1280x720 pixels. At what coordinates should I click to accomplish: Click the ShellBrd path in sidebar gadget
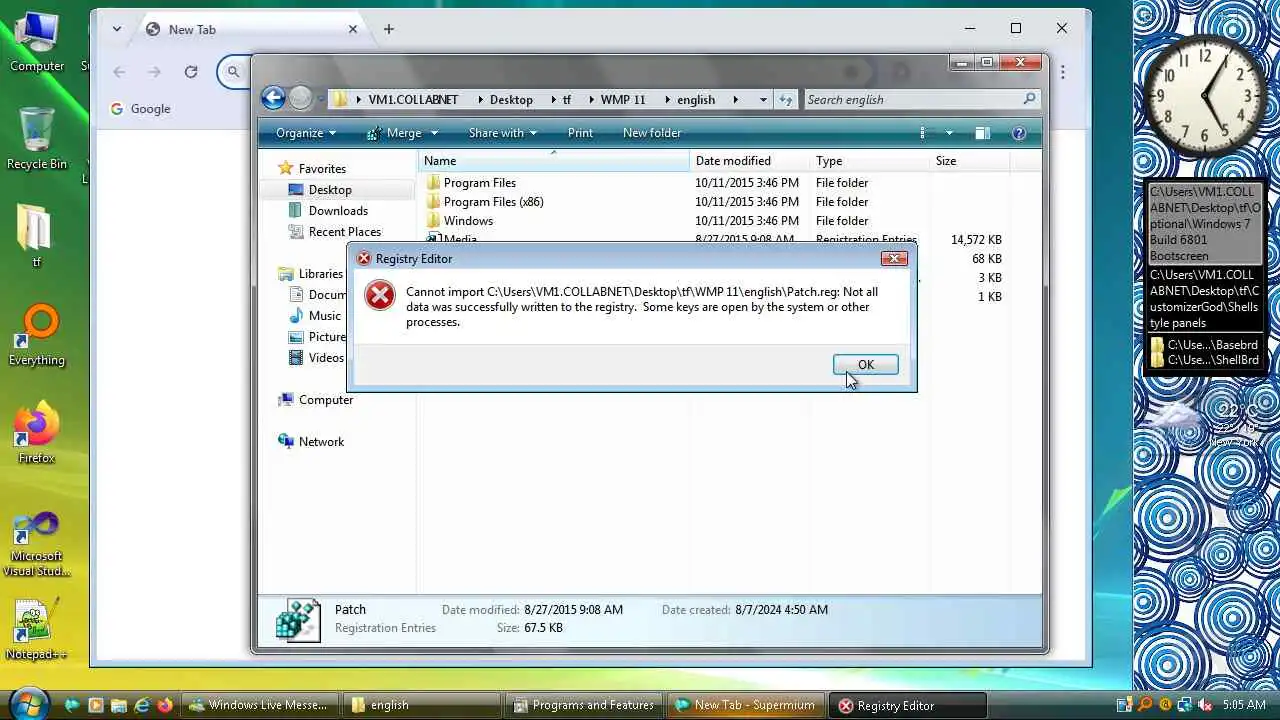point(1204,360)
